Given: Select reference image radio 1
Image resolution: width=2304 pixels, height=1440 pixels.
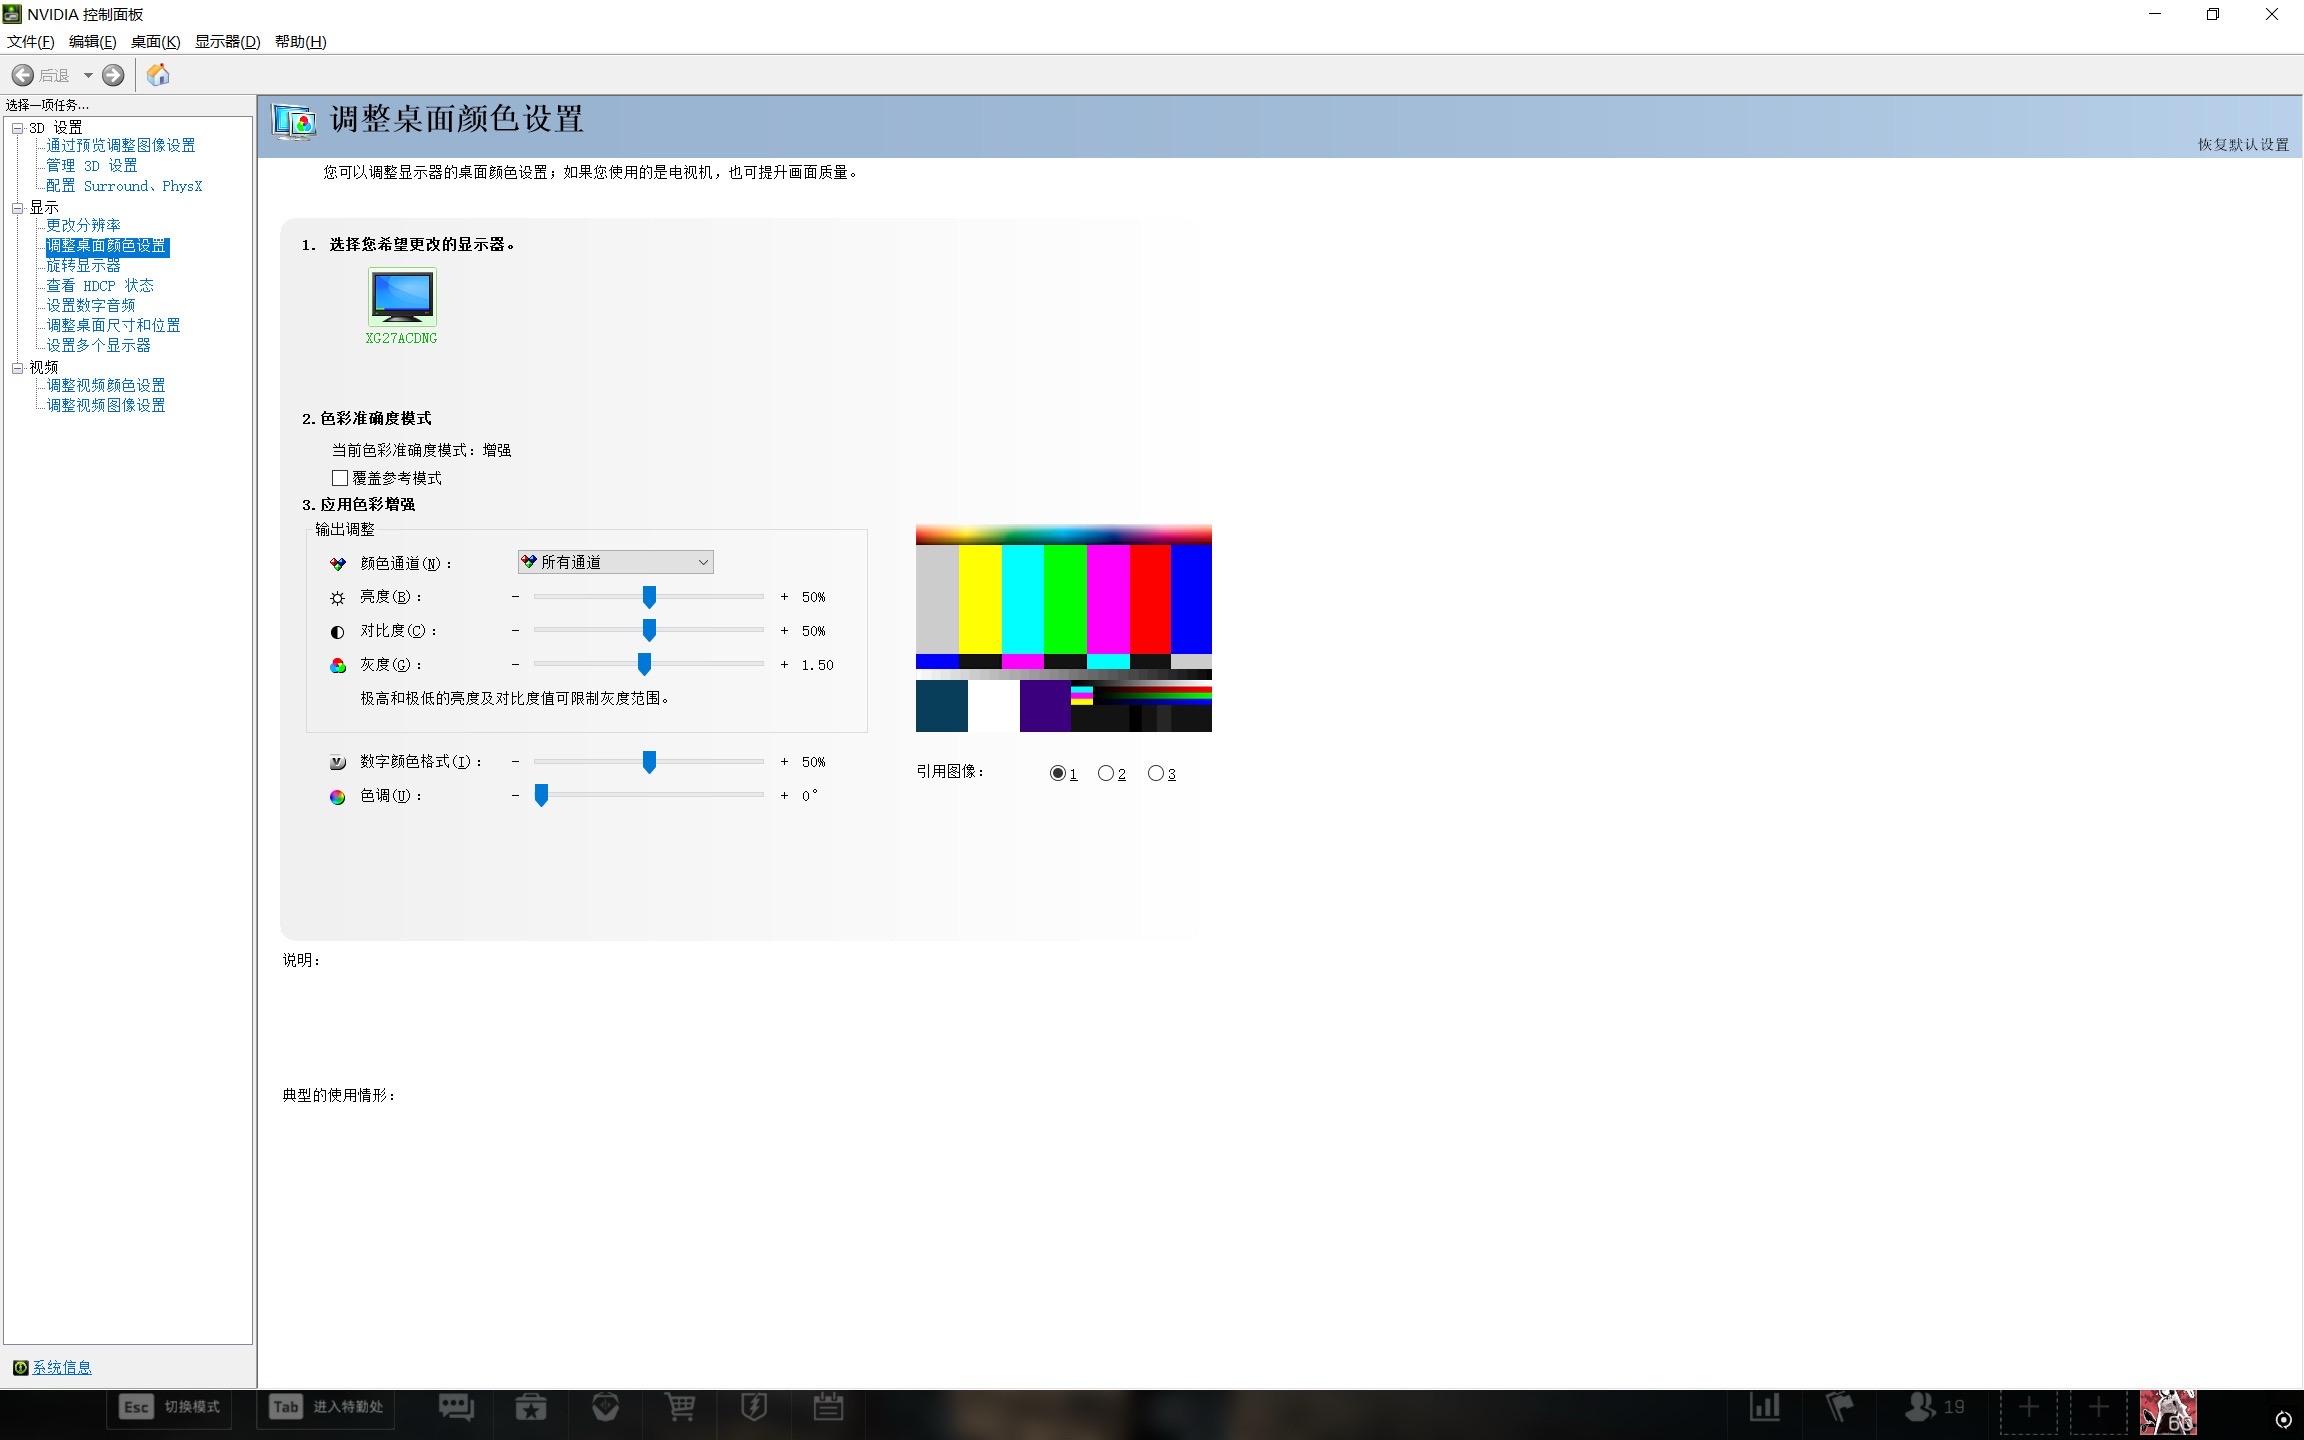Looking at the screenshot, I should tap(1057, 773).
